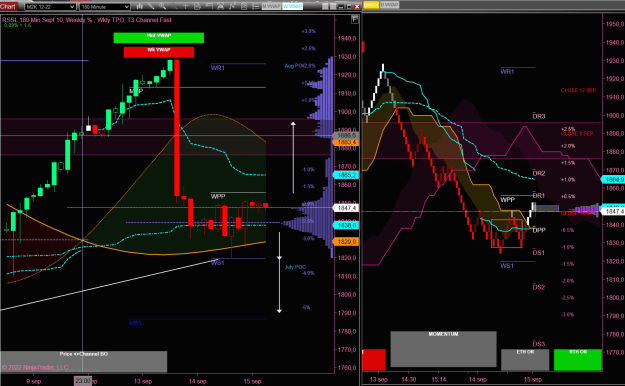Click the DR3 label in right chart
This screenshot has height=386, width=625.
click(x=539, y=116)
